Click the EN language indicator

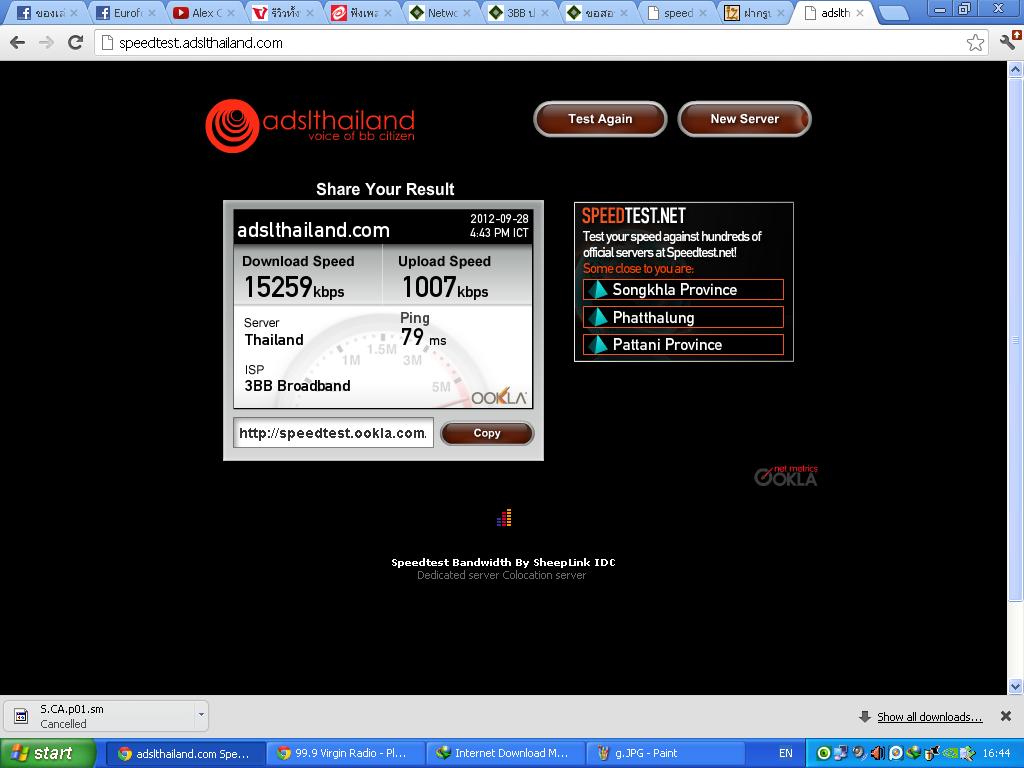point(786,754)
